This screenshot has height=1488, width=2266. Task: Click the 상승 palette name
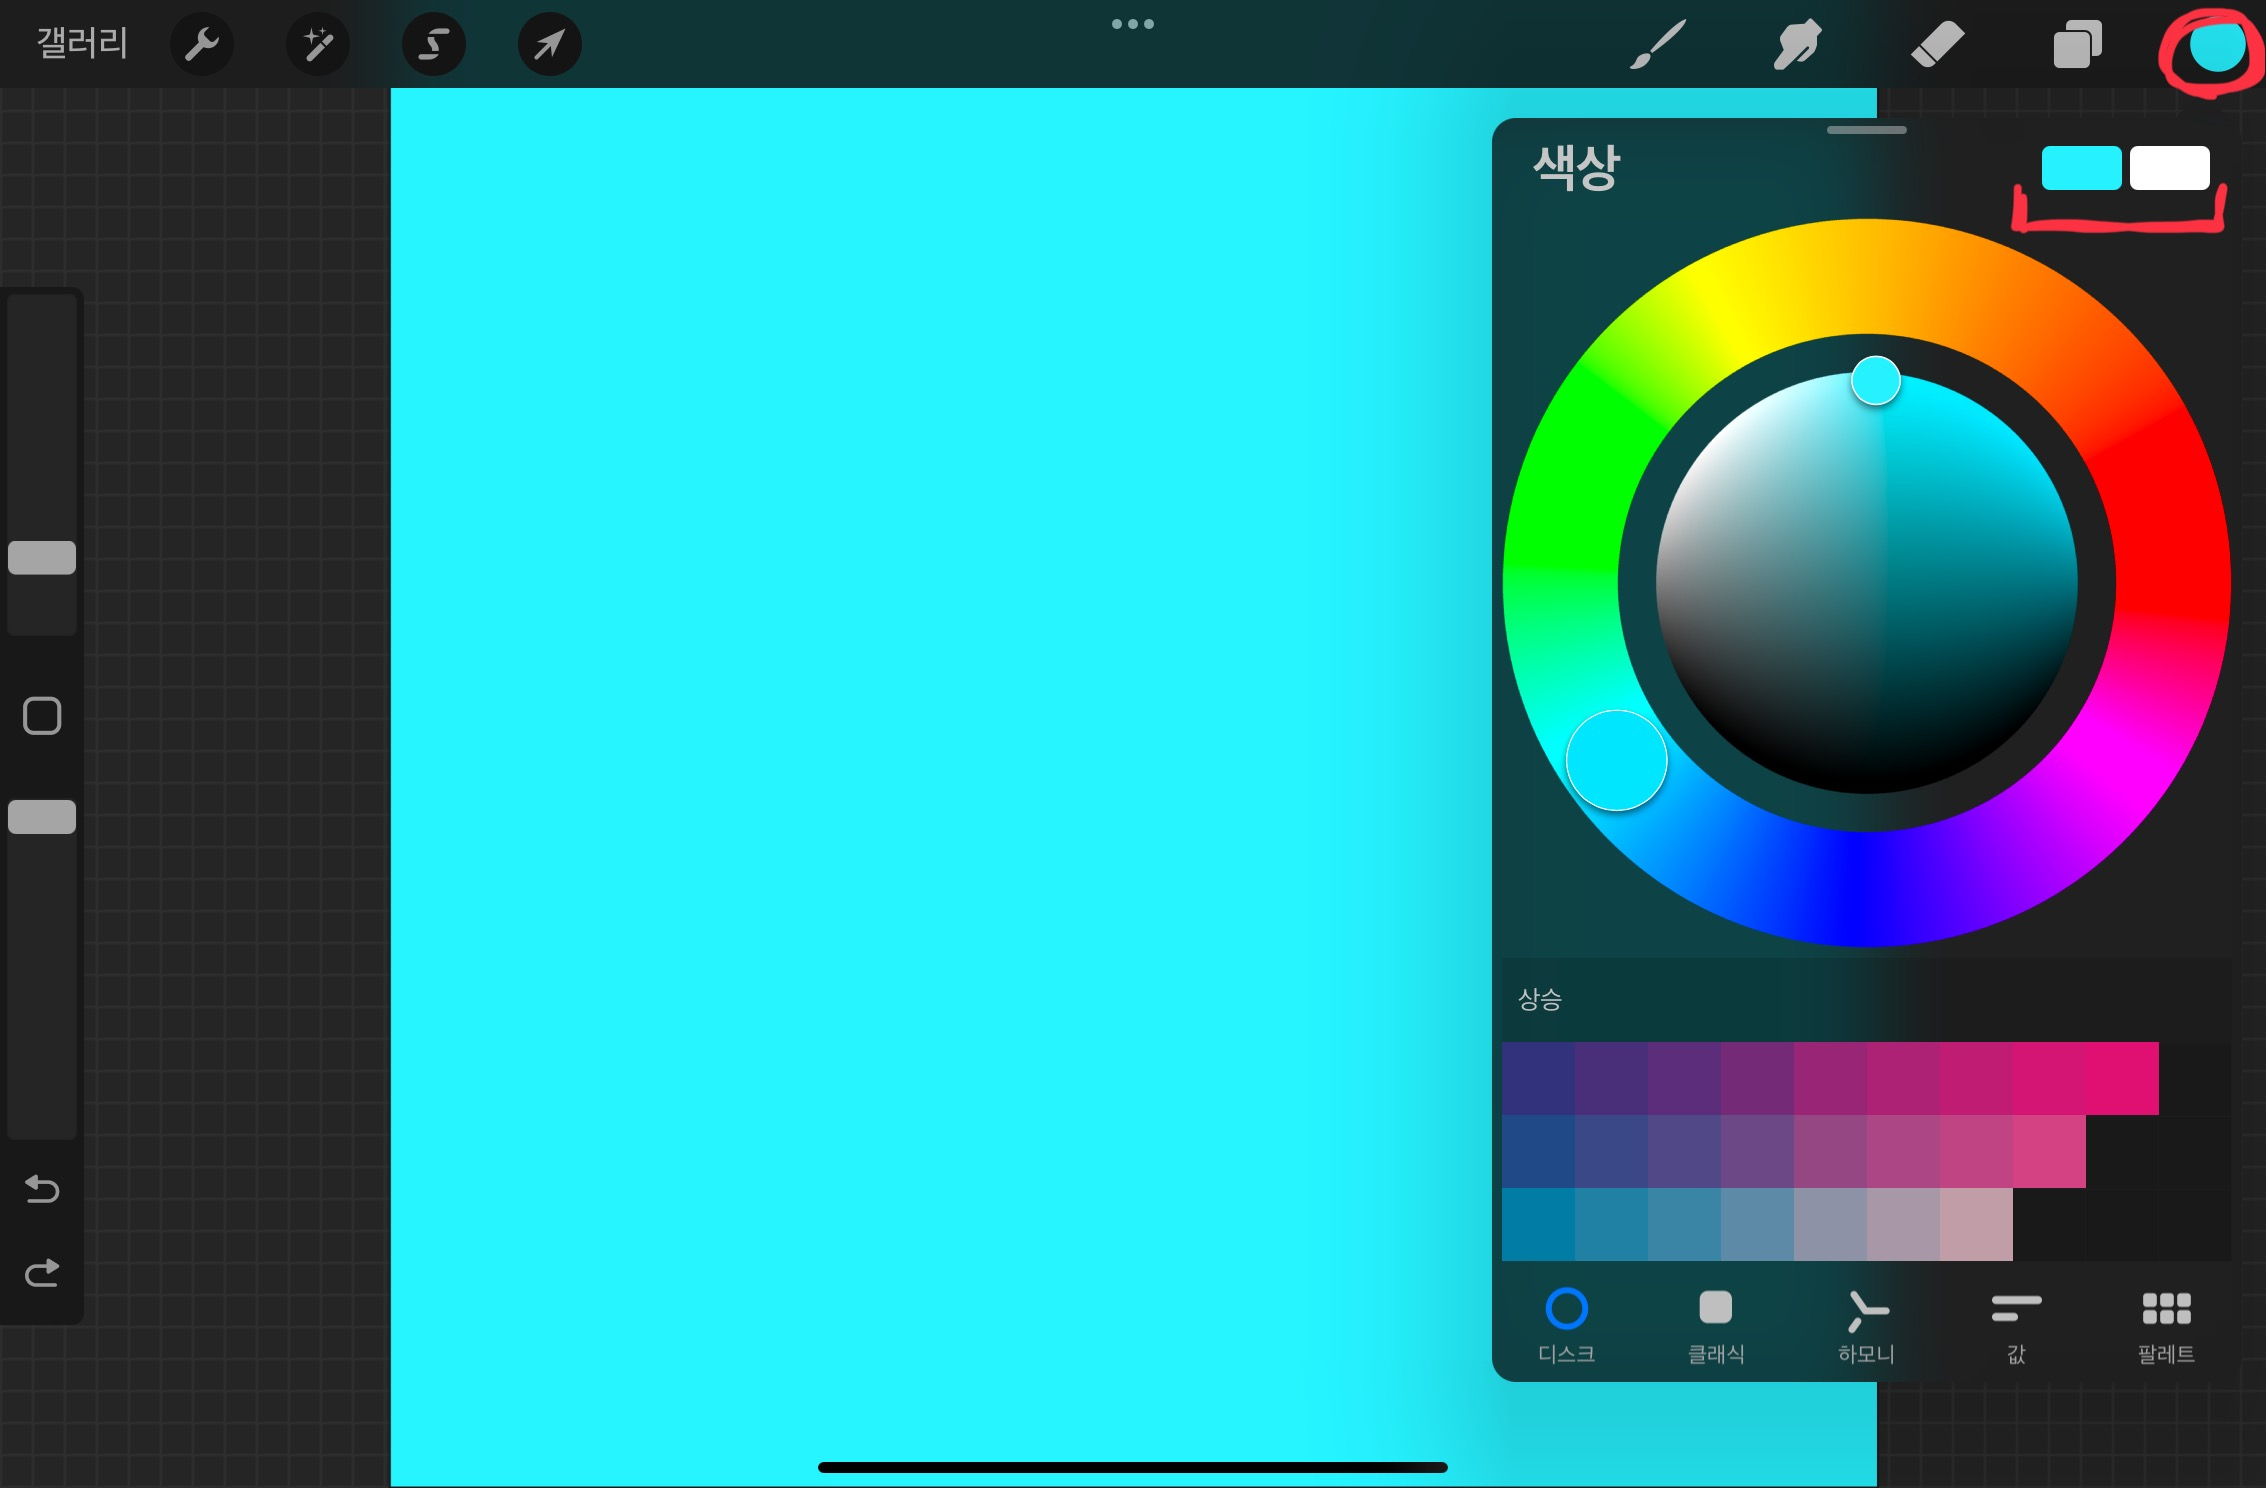point(1540,999)
